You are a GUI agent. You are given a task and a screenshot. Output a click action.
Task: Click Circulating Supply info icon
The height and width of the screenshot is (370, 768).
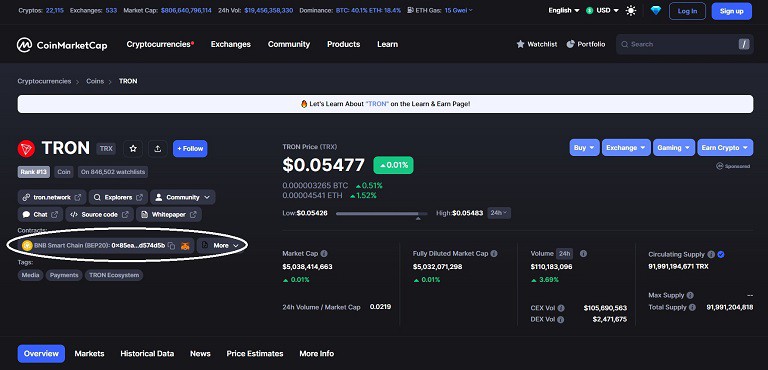[711, 254]
